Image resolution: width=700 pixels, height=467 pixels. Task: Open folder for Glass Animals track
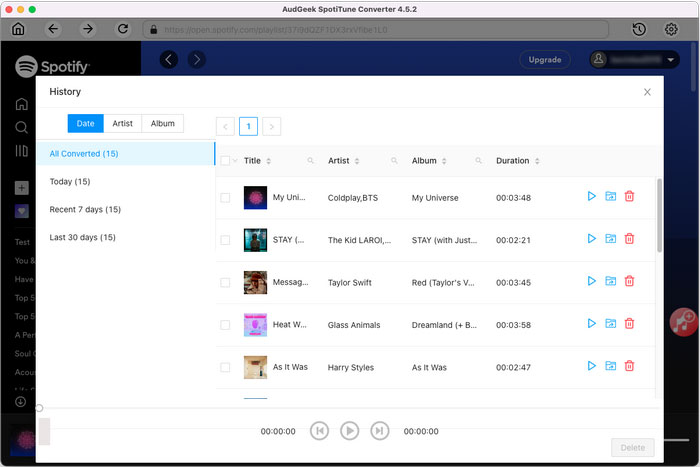pyautogui.click(x=611, y=324)
